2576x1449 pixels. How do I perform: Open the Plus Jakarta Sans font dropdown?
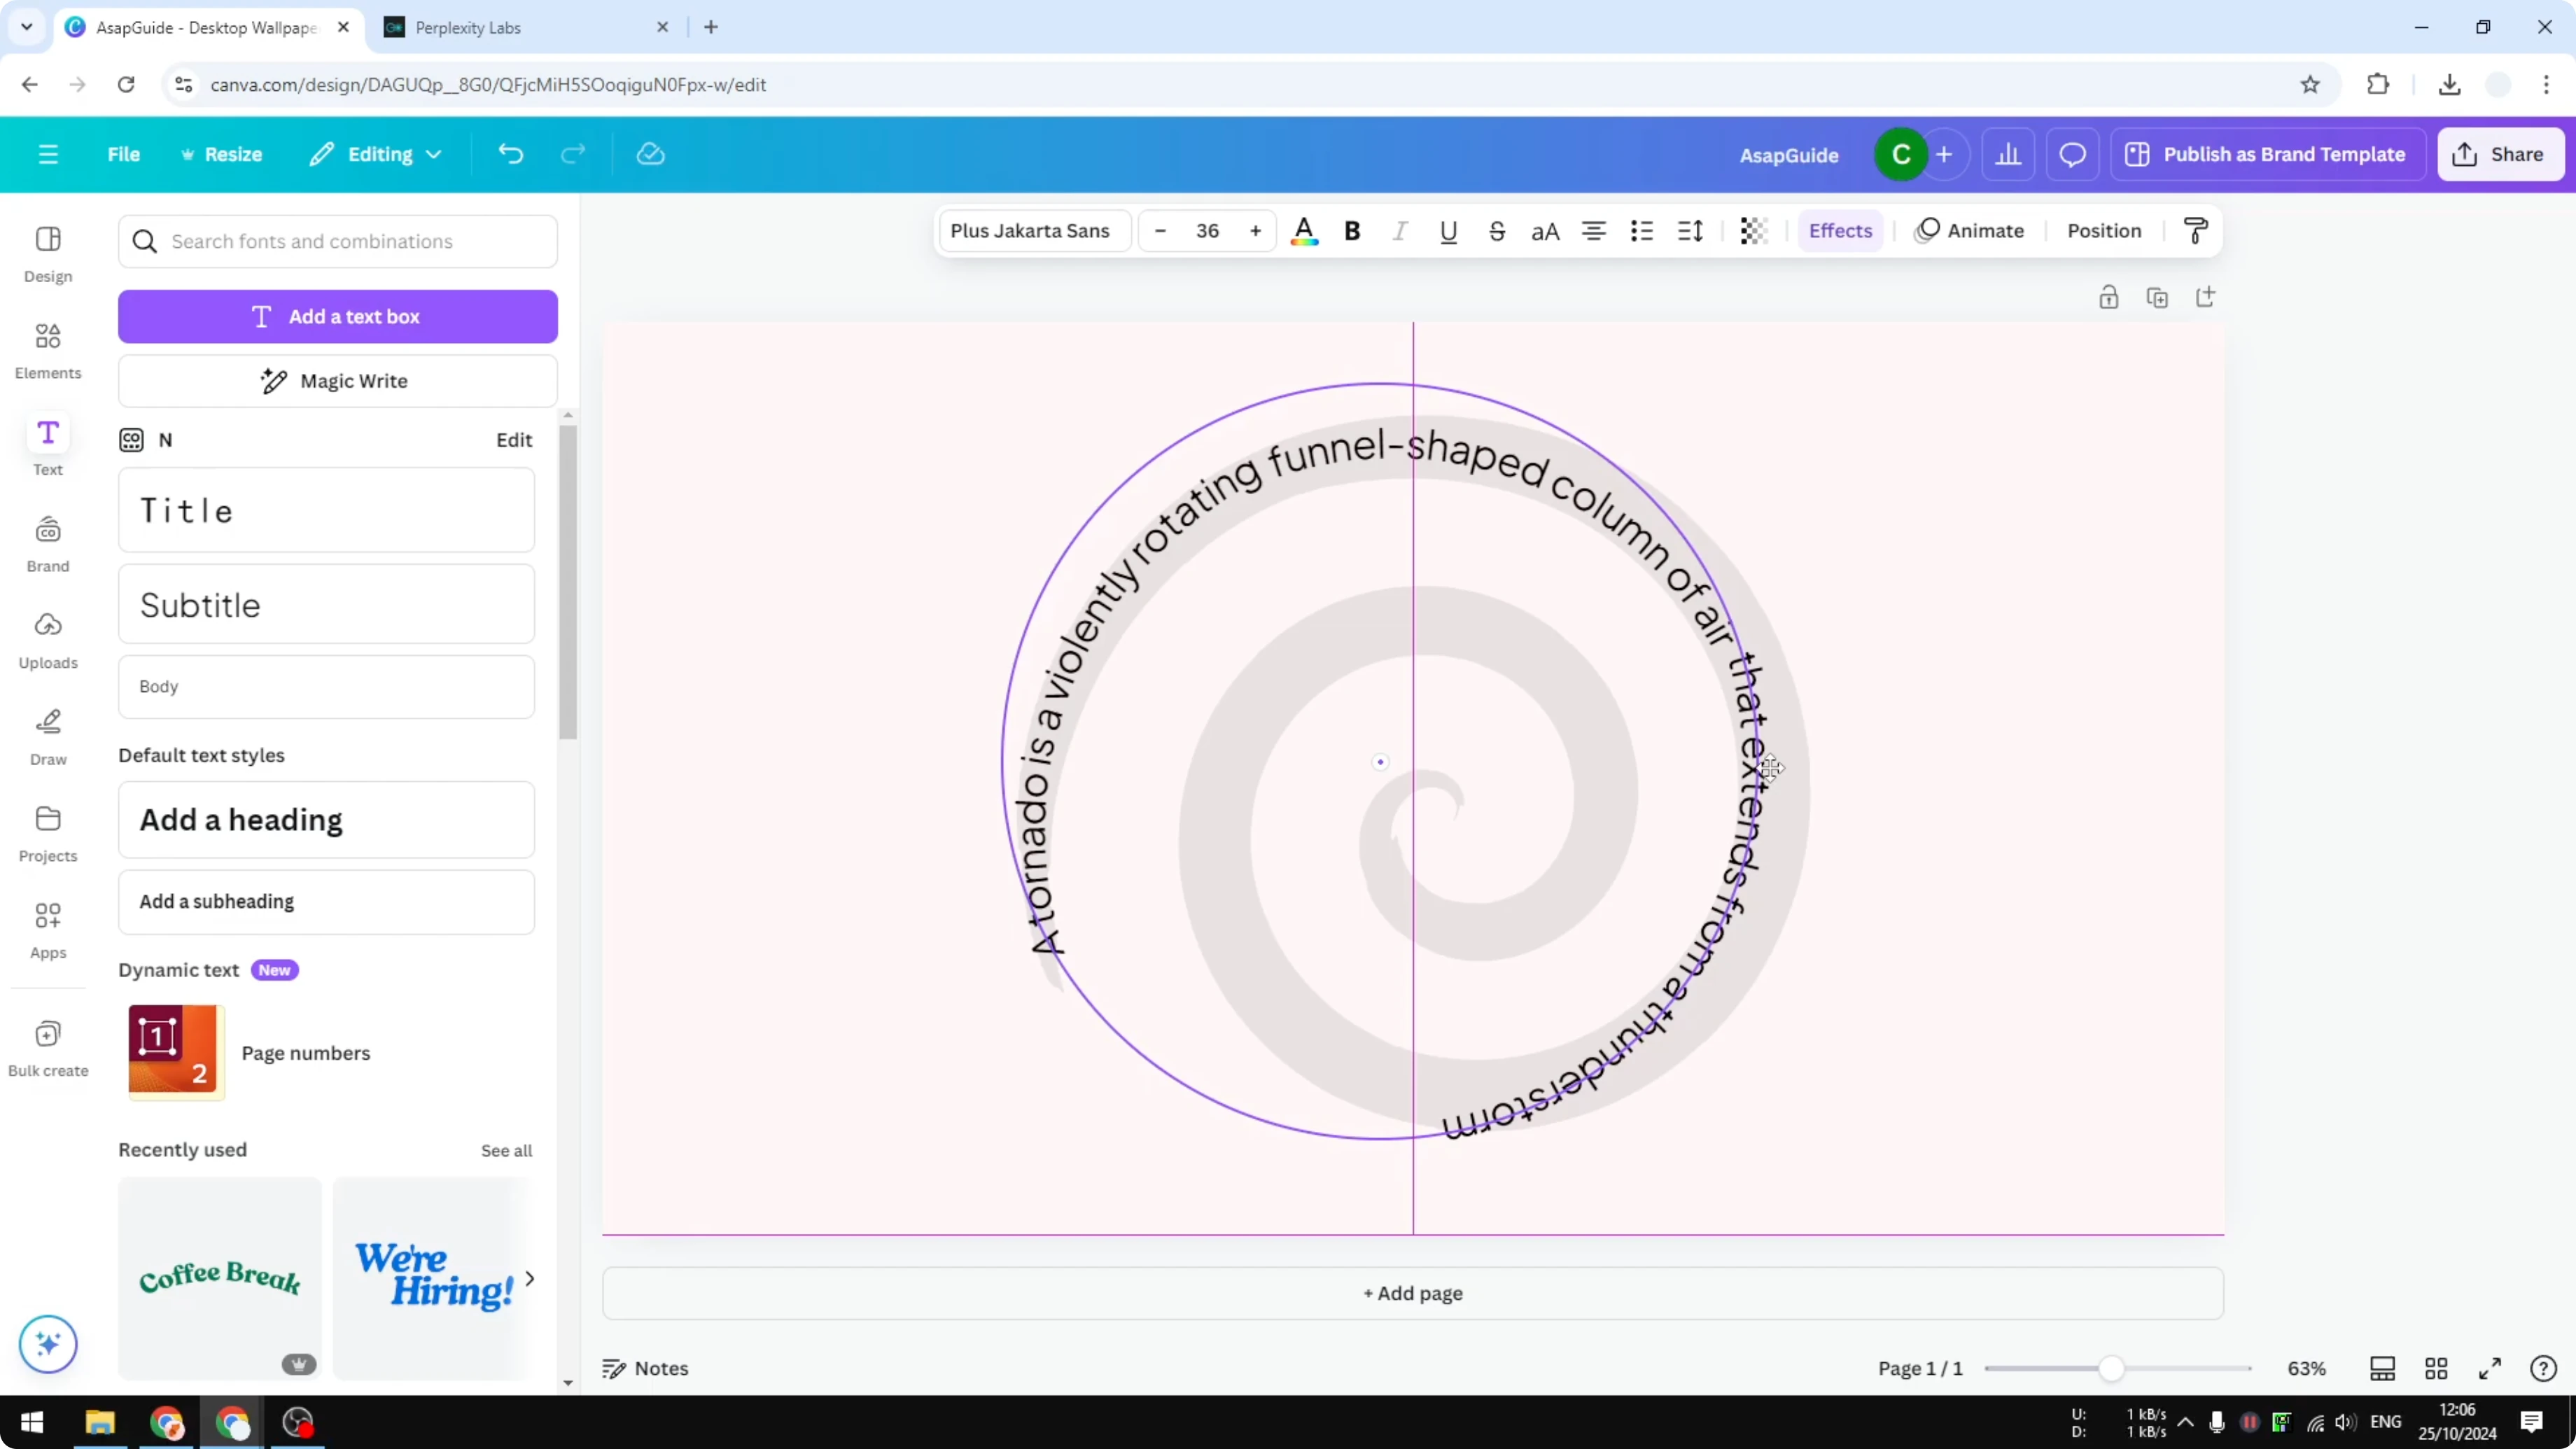(1033, 230)
